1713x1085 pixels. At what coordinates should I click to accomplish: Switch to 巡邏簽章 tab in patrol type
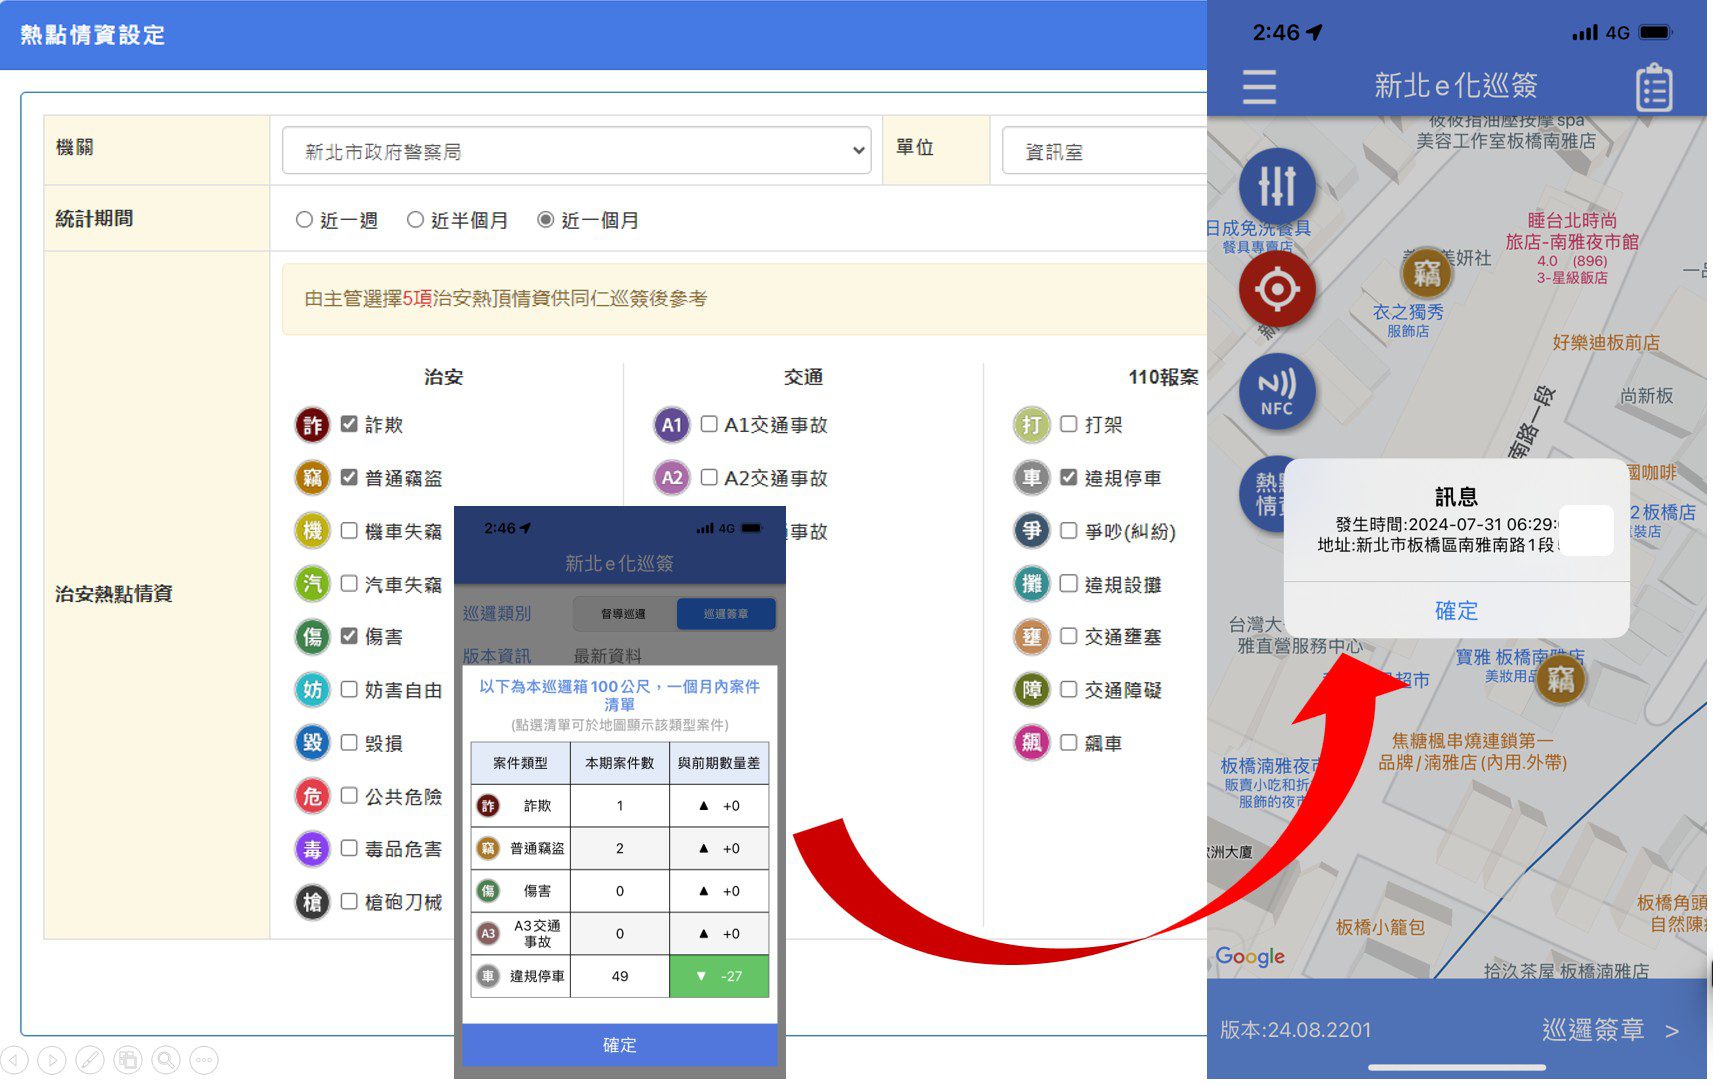point(726,614)
